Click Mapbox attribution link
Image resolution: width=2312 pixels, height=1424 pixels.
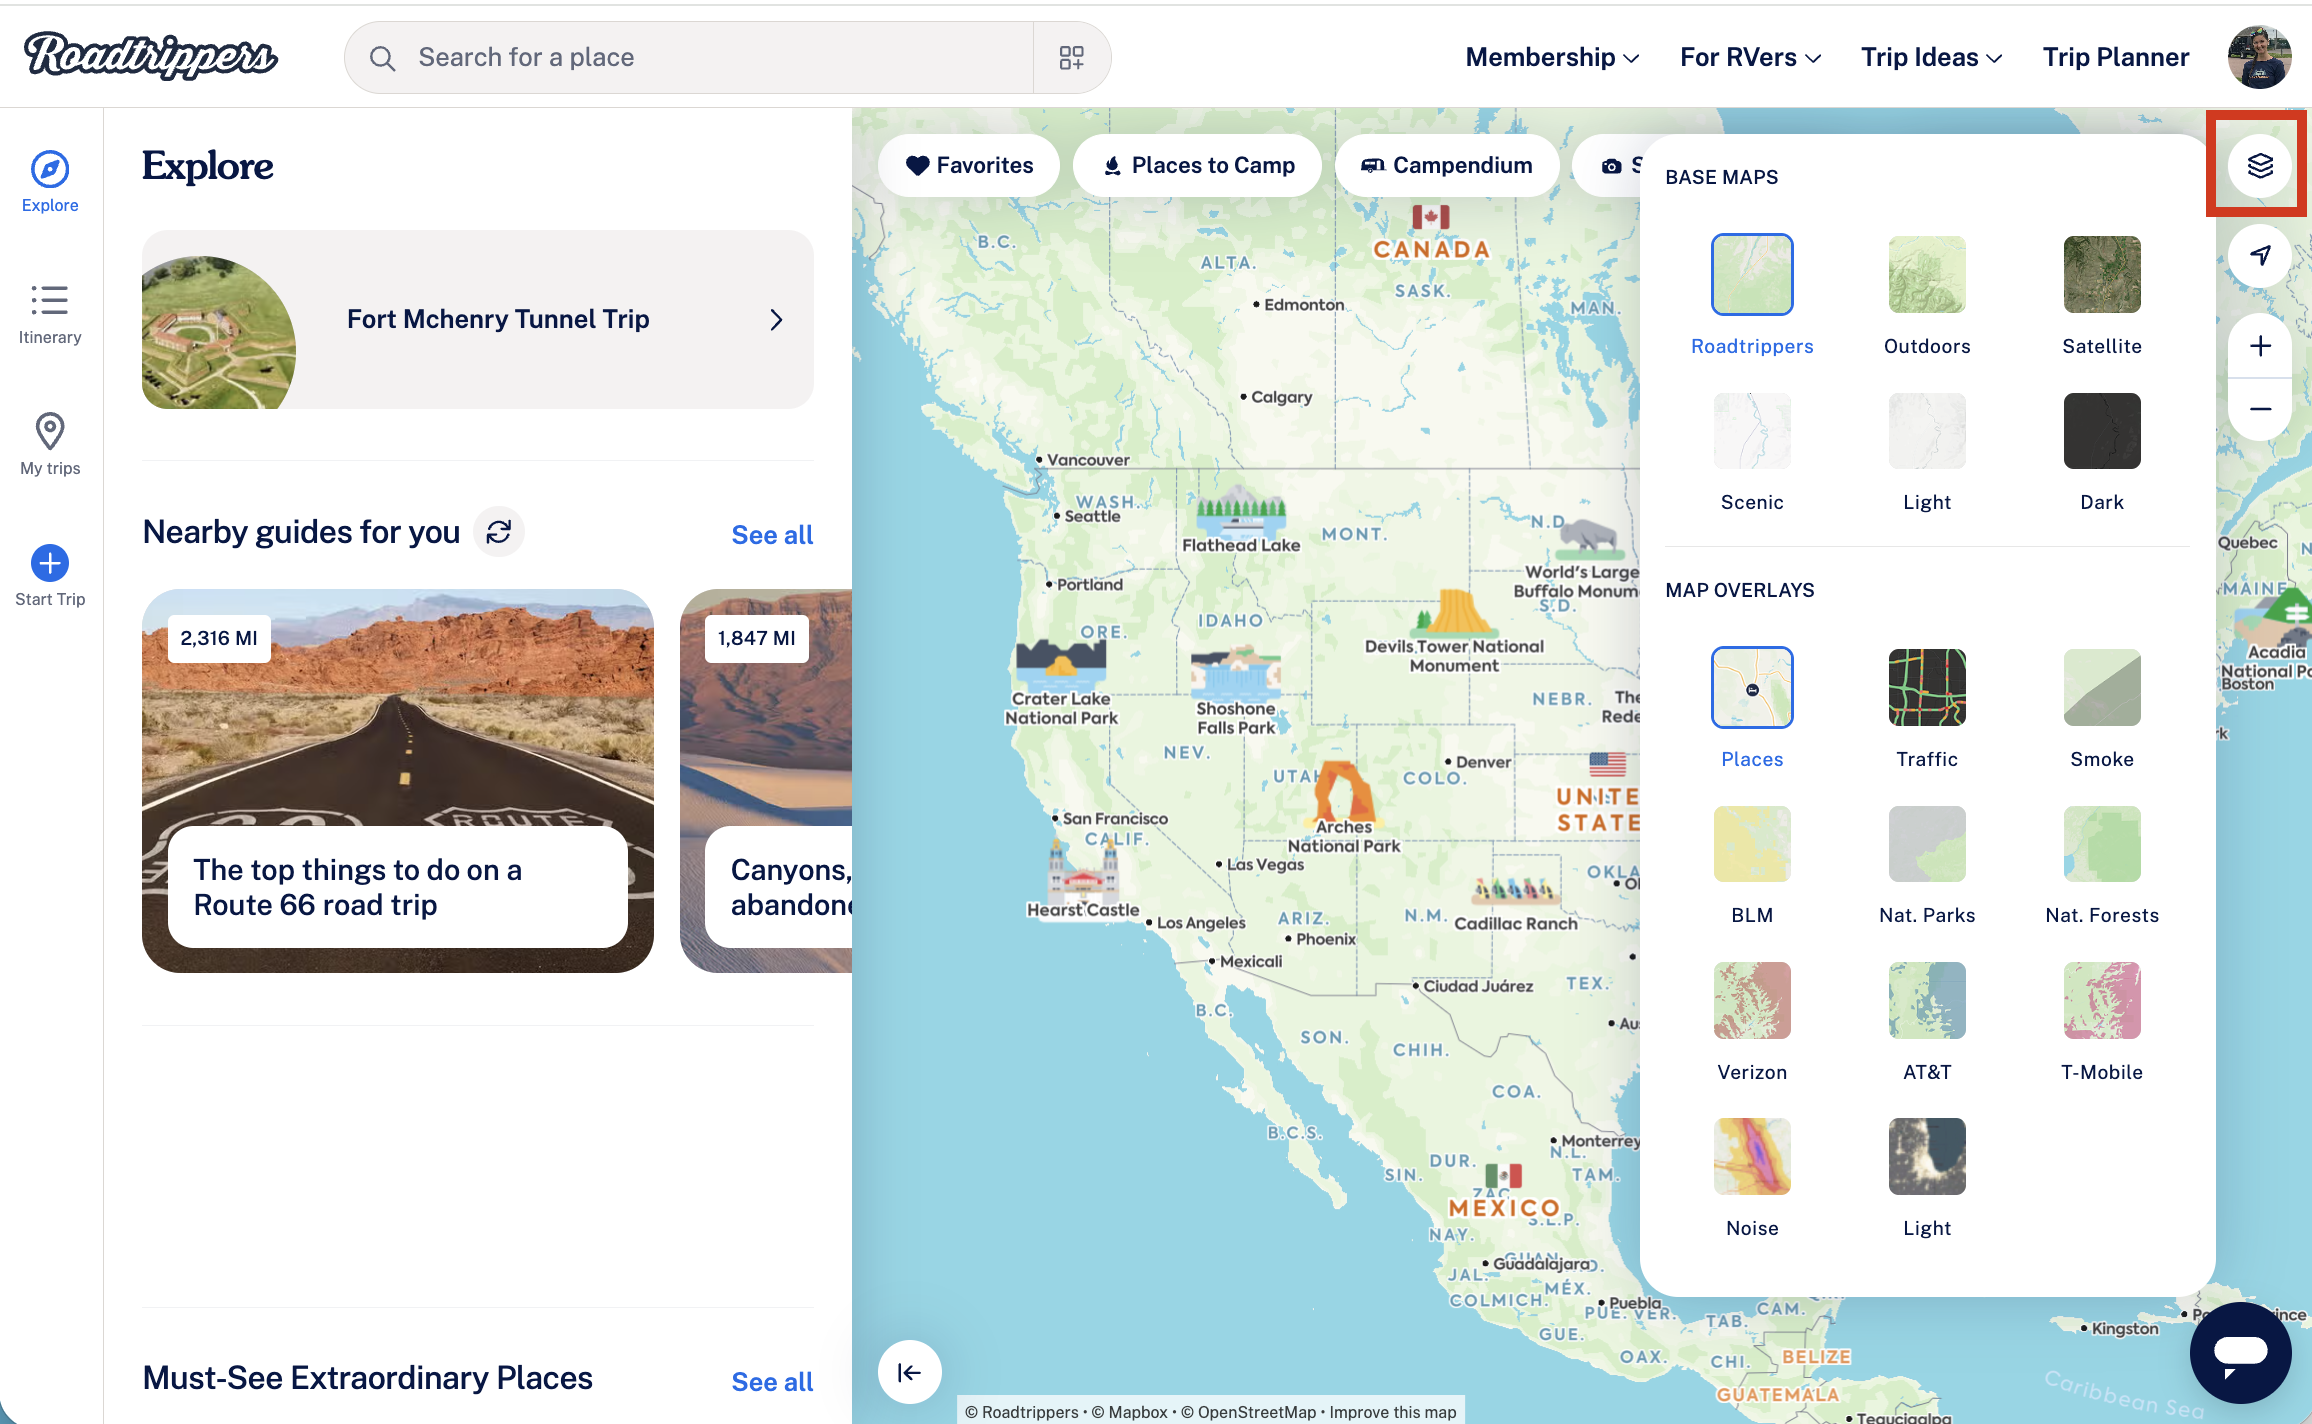tap(1129, 1412)
